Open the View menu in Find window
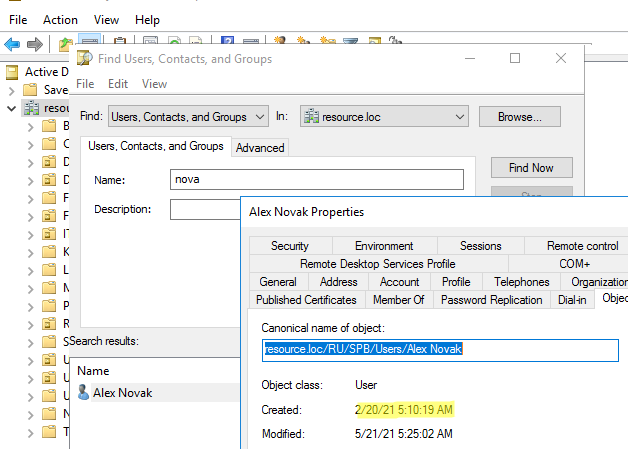Image resolution: width=628 pixels, height=449 pixels. click(154, 84)
